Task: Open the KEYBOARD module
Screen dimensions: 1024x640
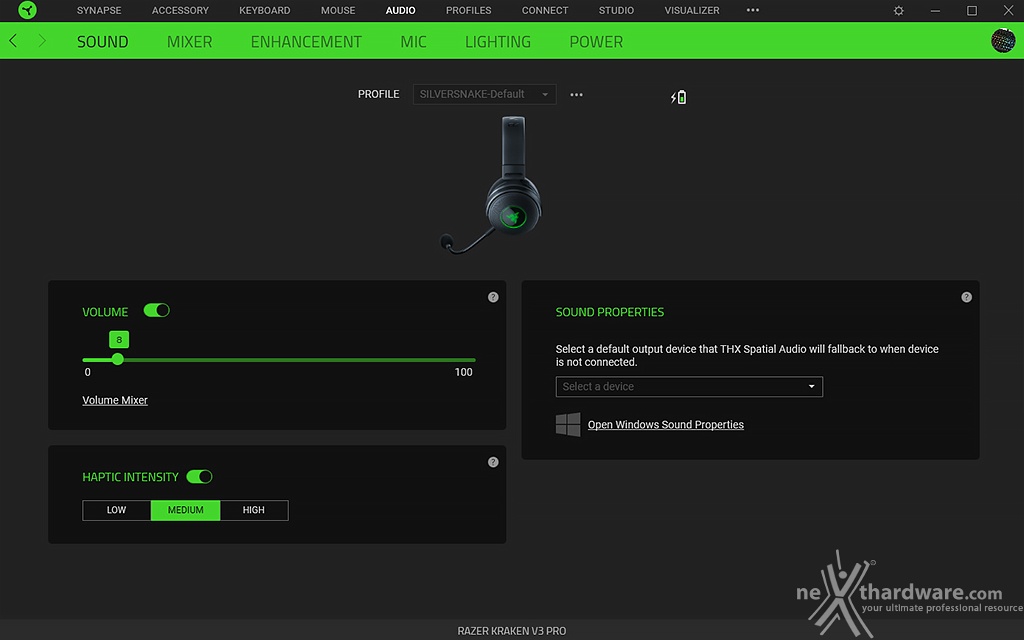Action: pos(264,10)
